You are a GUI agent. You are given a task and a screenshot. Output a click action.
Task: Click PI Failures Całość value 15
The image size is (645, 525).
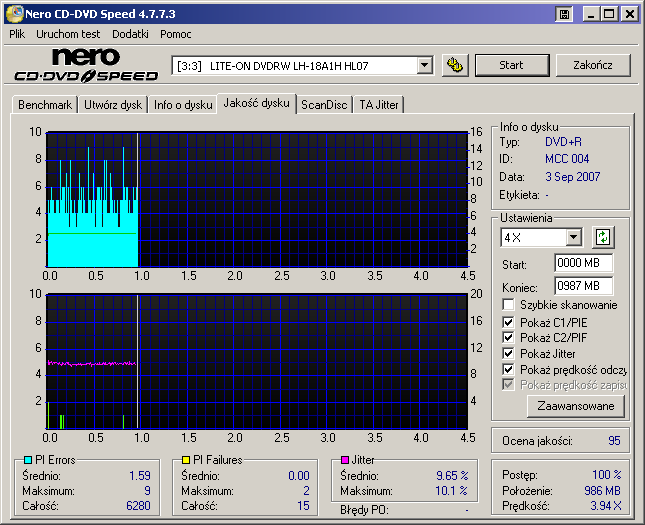click(303, 506)
